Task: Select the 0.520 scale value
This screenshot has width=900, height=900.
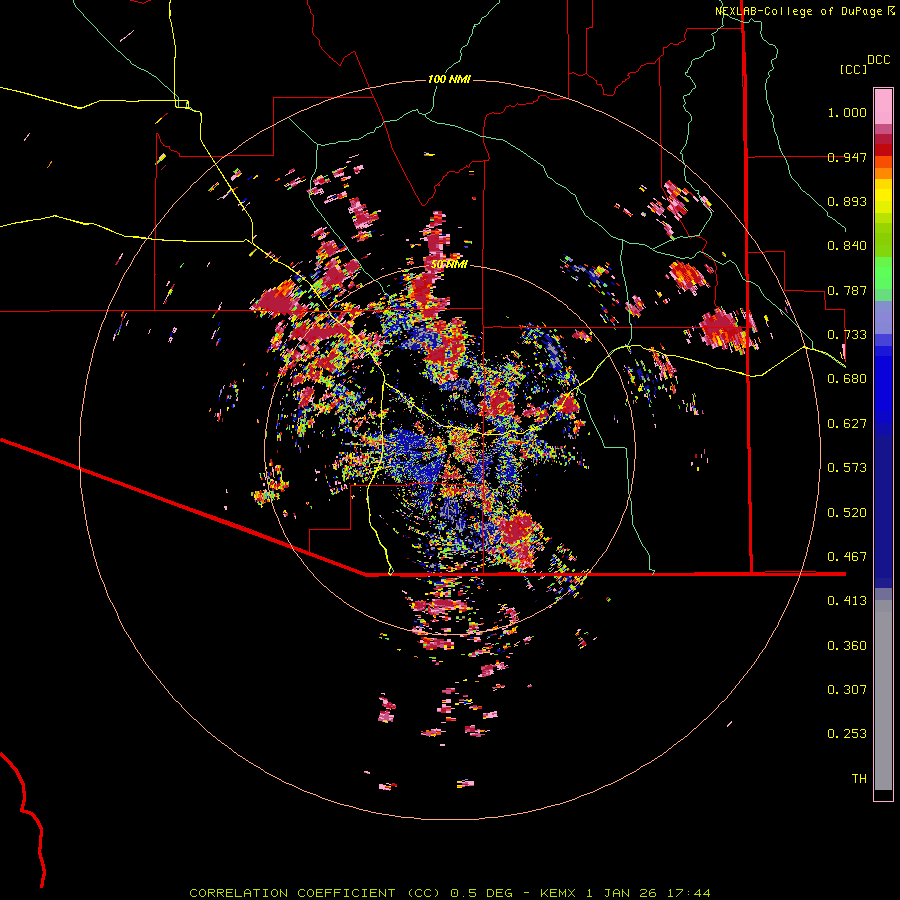Action: point(847,513)
